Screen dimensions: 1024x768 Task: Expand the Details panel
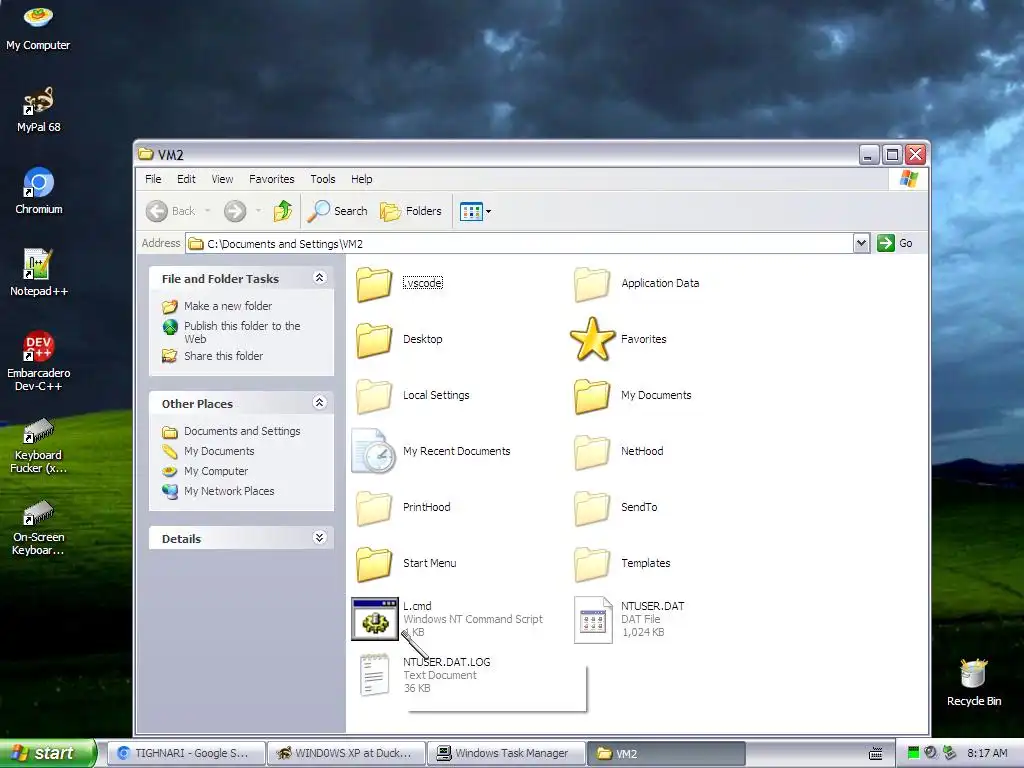tap(319, 538)
